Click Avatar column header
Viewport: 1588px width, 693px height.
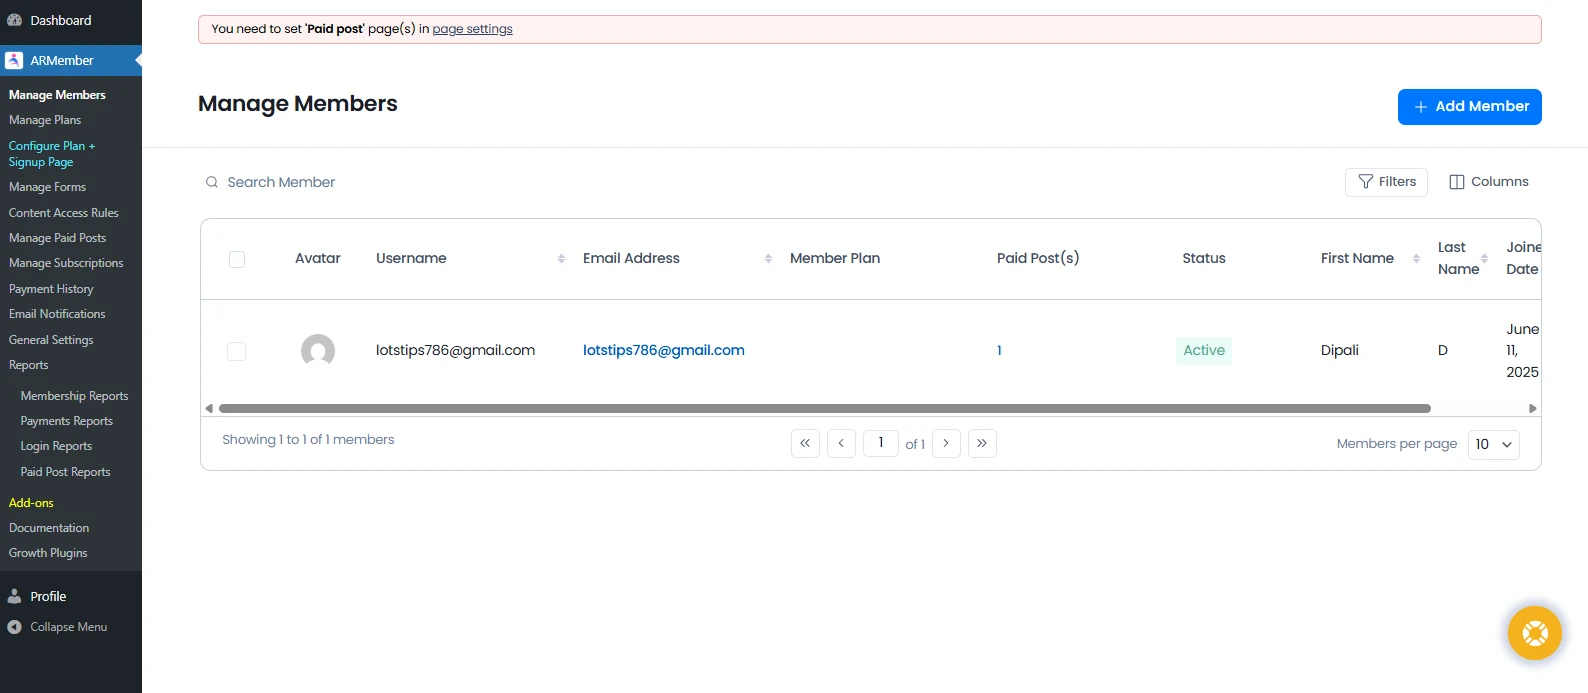tap(318, 258)
